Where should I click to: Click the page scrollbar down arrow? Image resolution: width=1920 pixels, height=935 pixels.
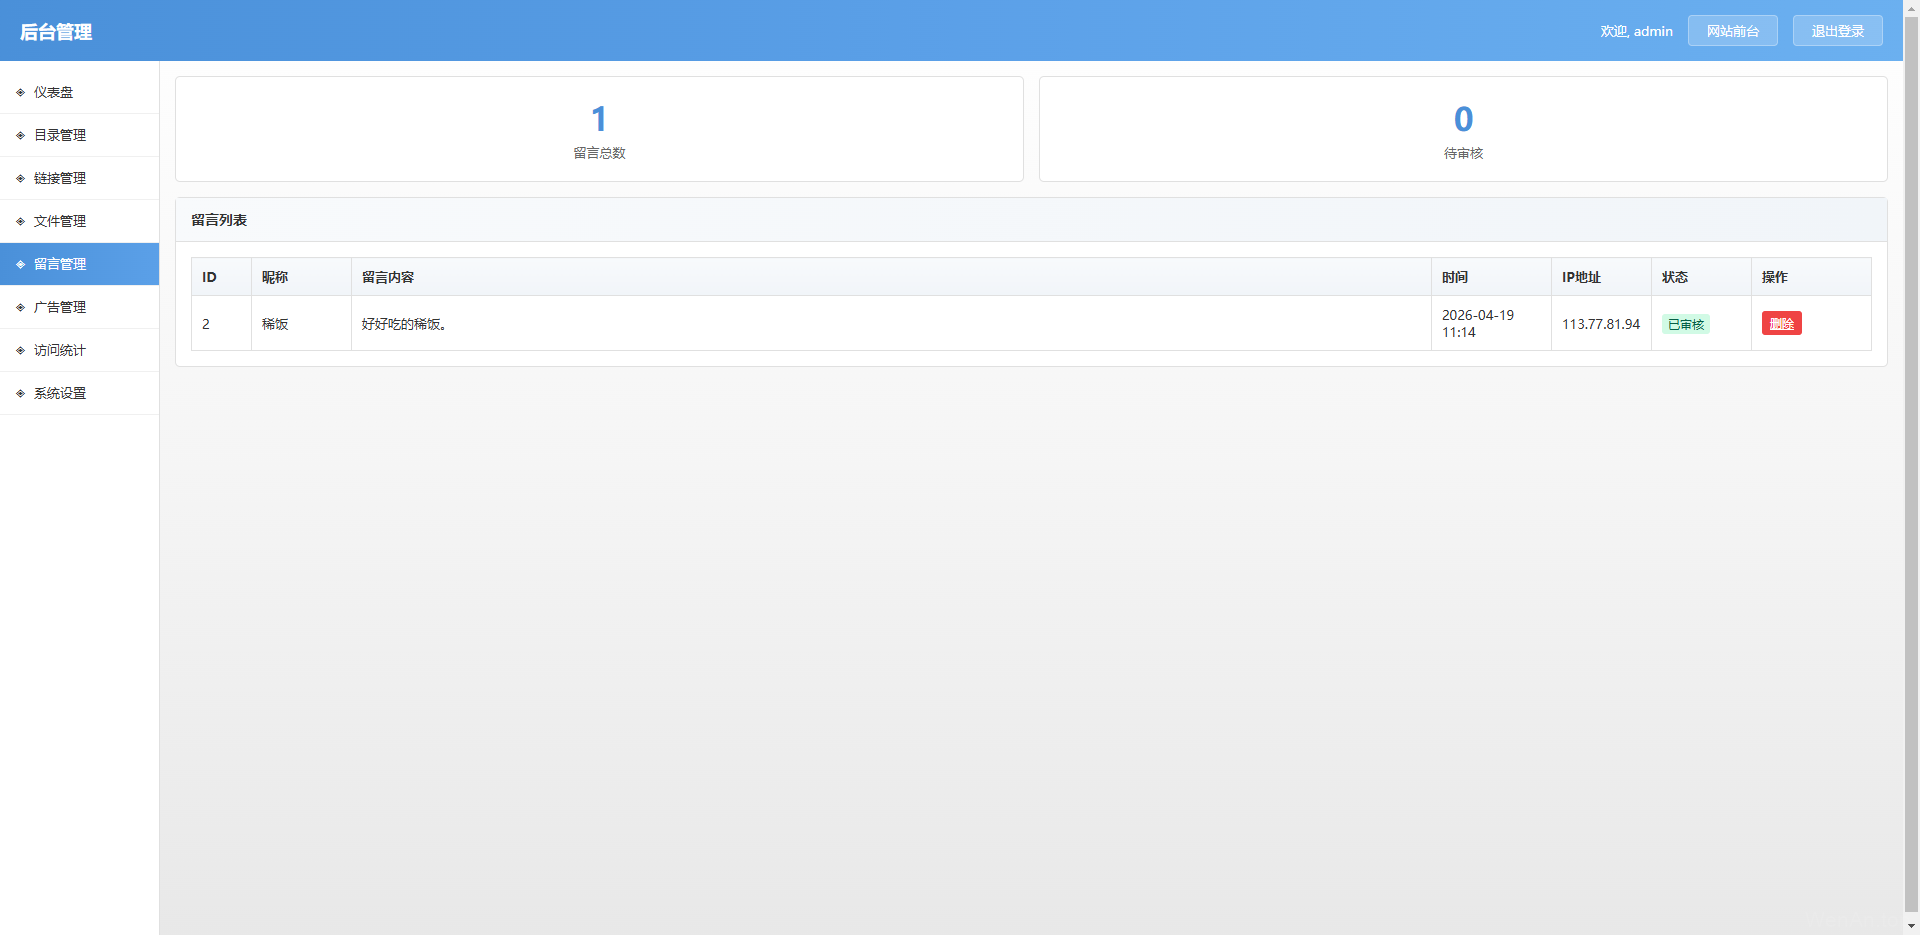[1911, 926]
